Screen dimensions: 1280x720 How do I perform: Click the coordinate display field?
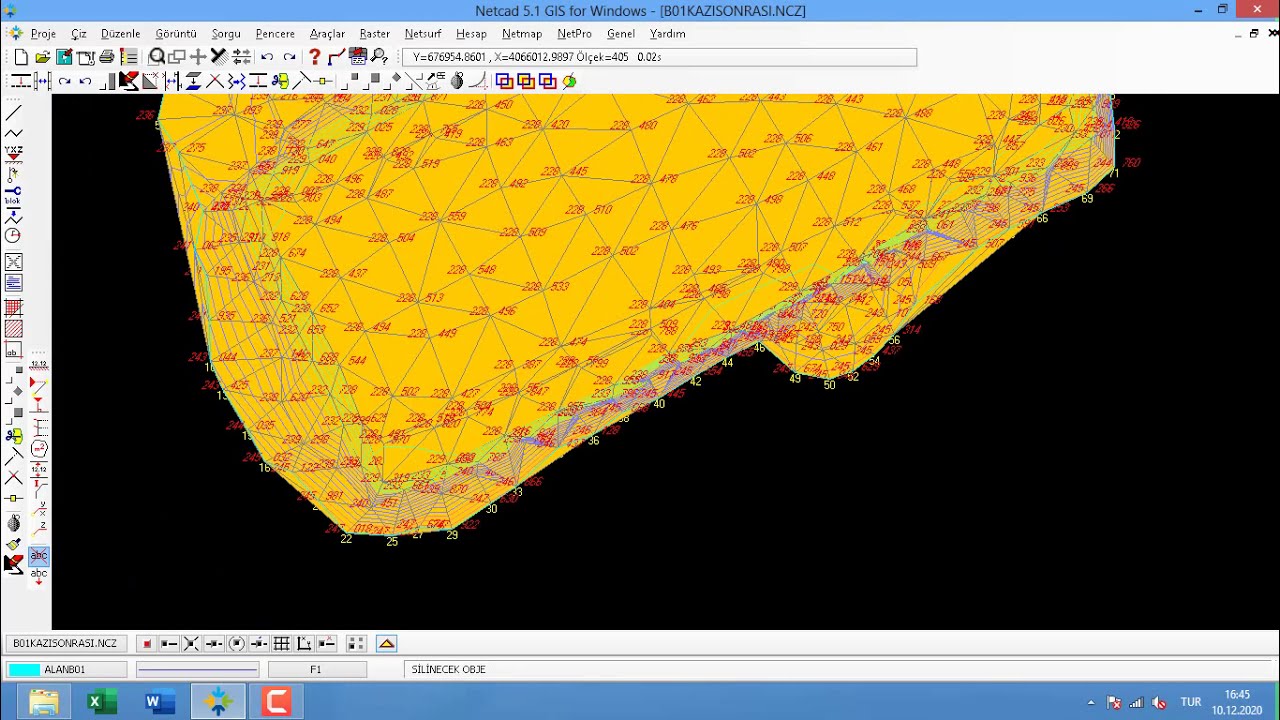click(x=660, y=57)
